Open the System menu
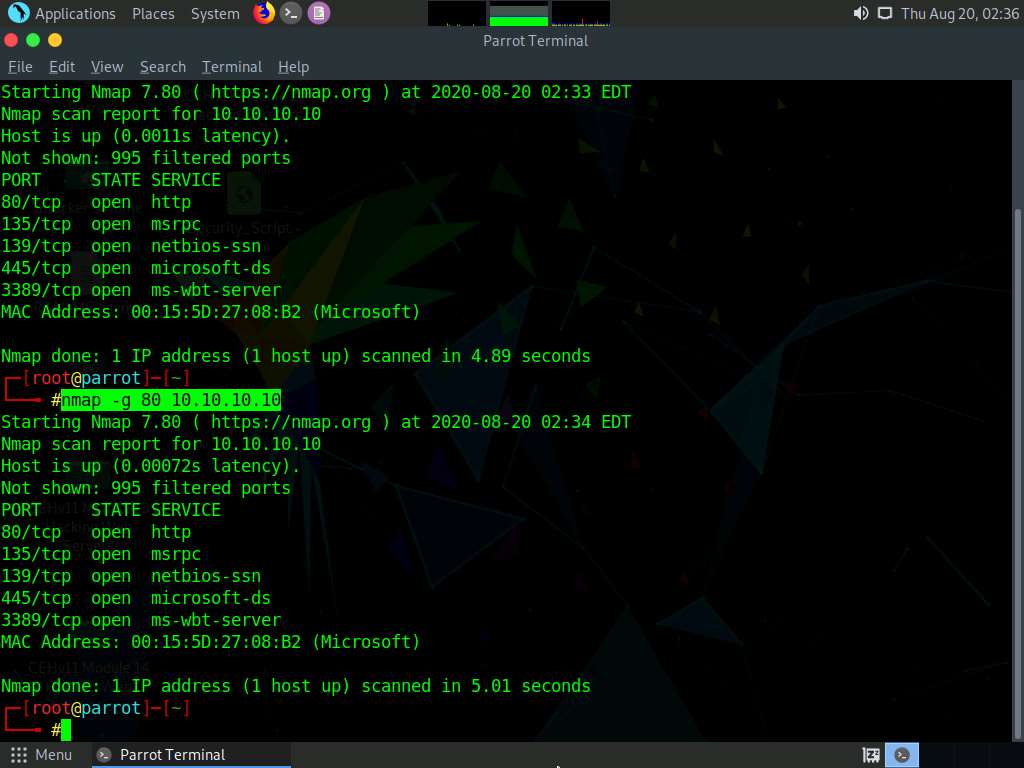The width and height of the screenshot is (1024, 768). (215, 14)
